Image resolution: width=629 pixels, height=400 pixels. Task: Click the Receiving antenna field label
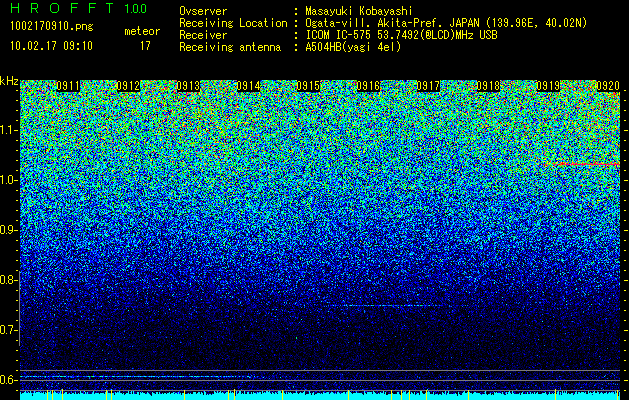tap(230, 47)
